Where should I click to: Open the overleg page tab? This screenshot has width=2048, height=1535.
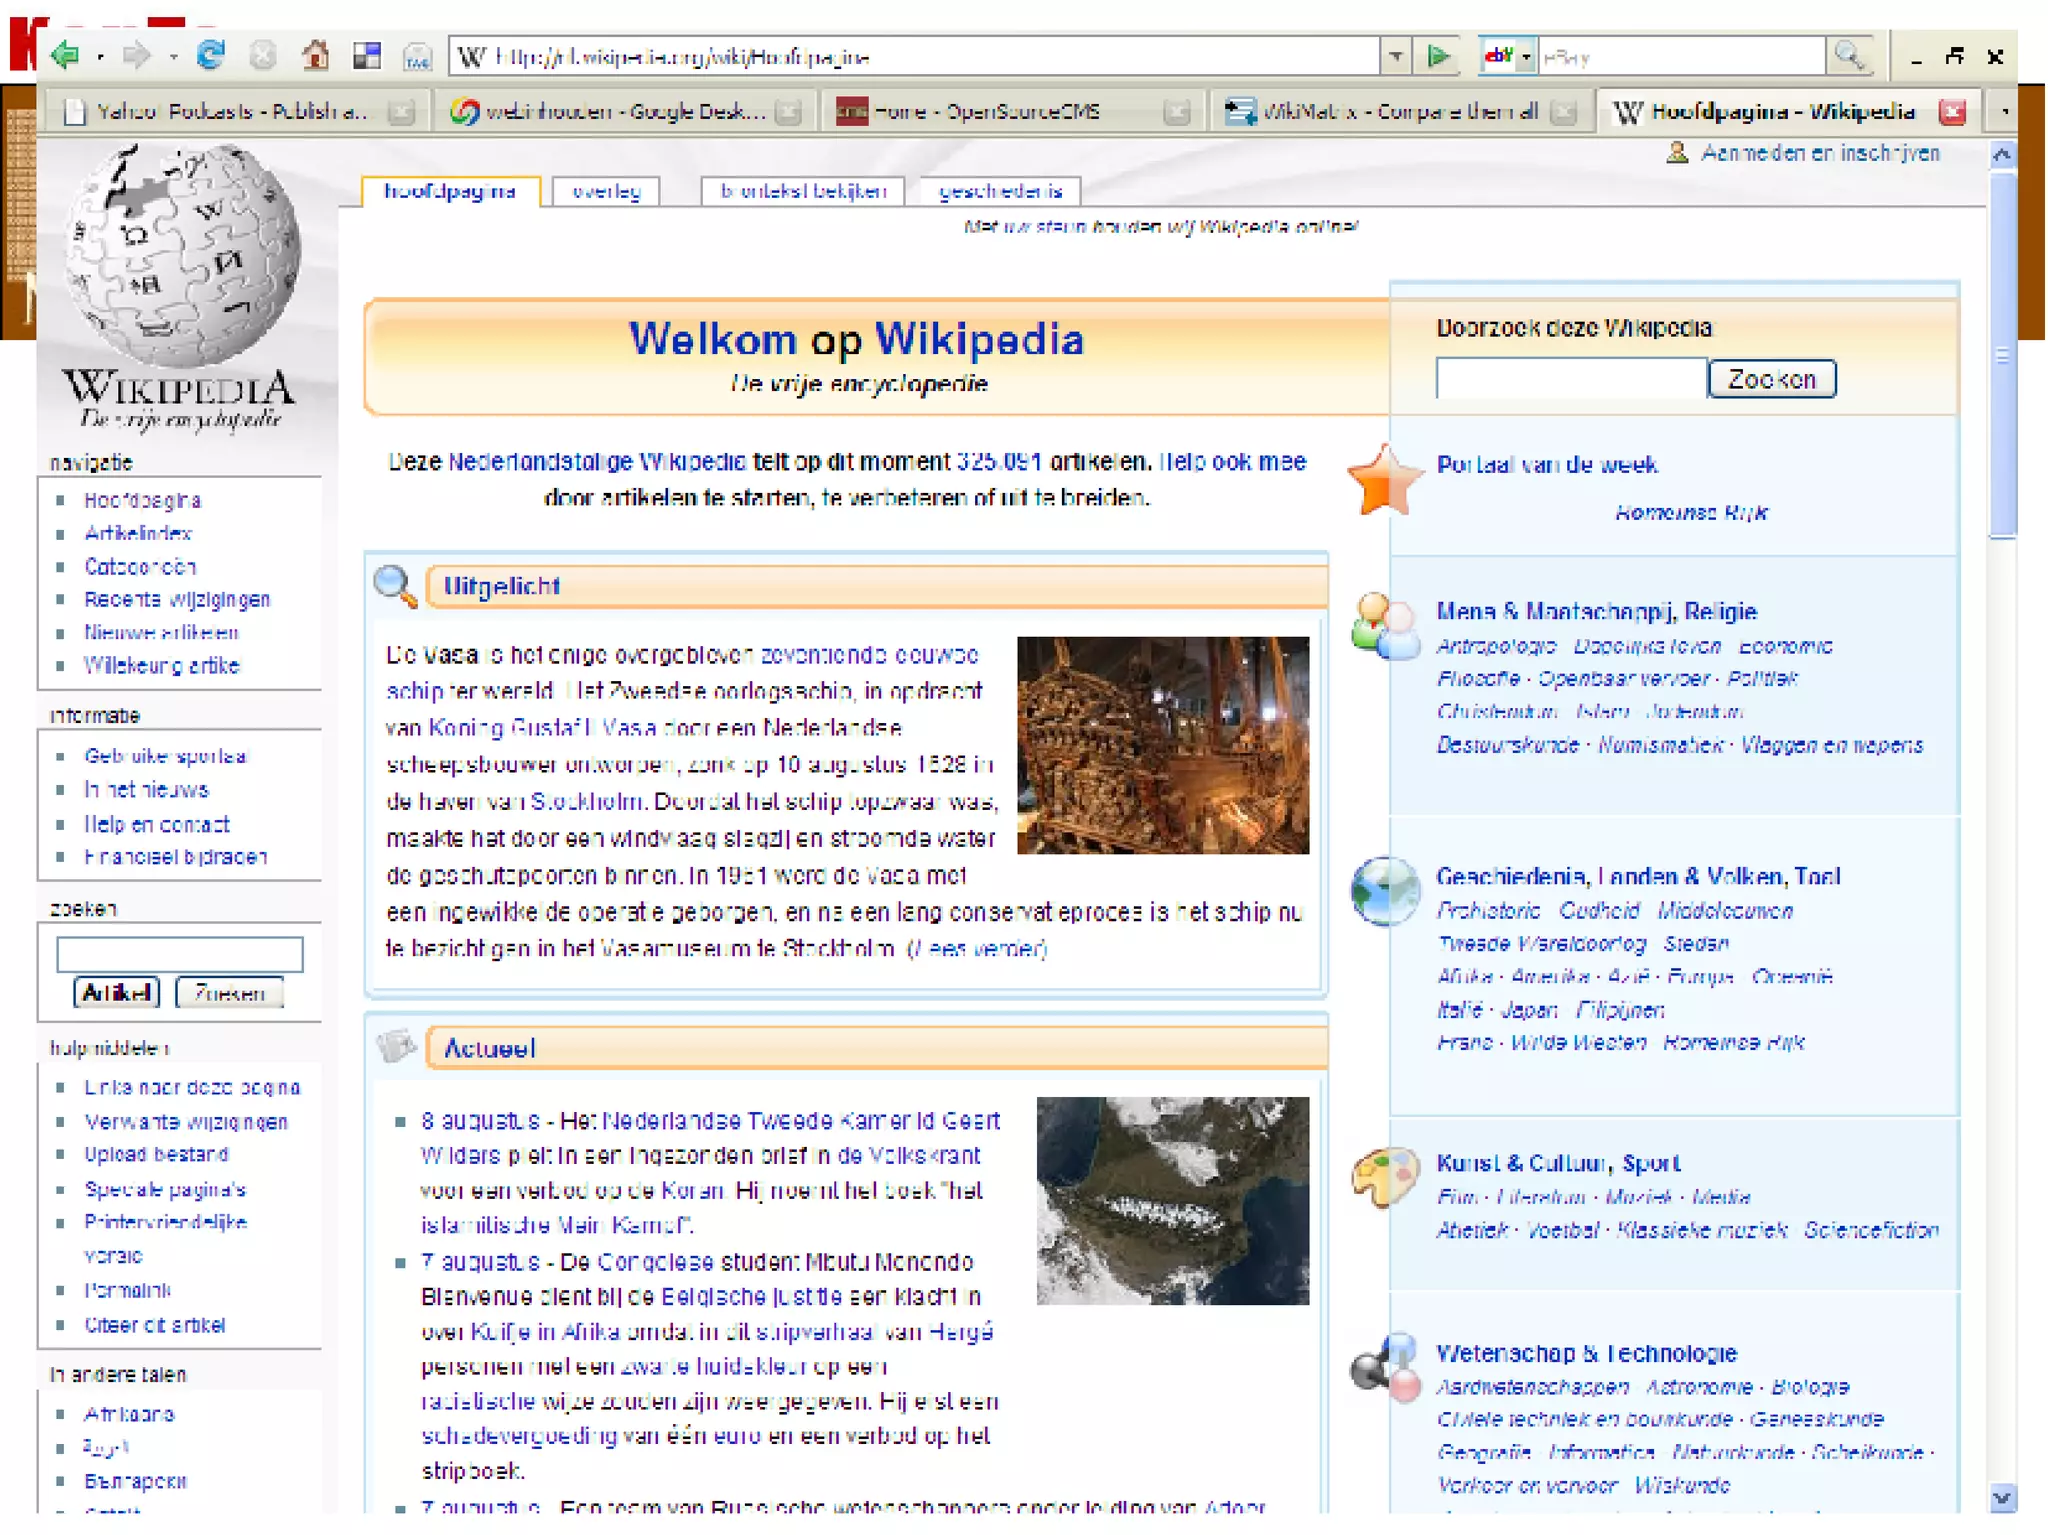click(x=606, y=191)
